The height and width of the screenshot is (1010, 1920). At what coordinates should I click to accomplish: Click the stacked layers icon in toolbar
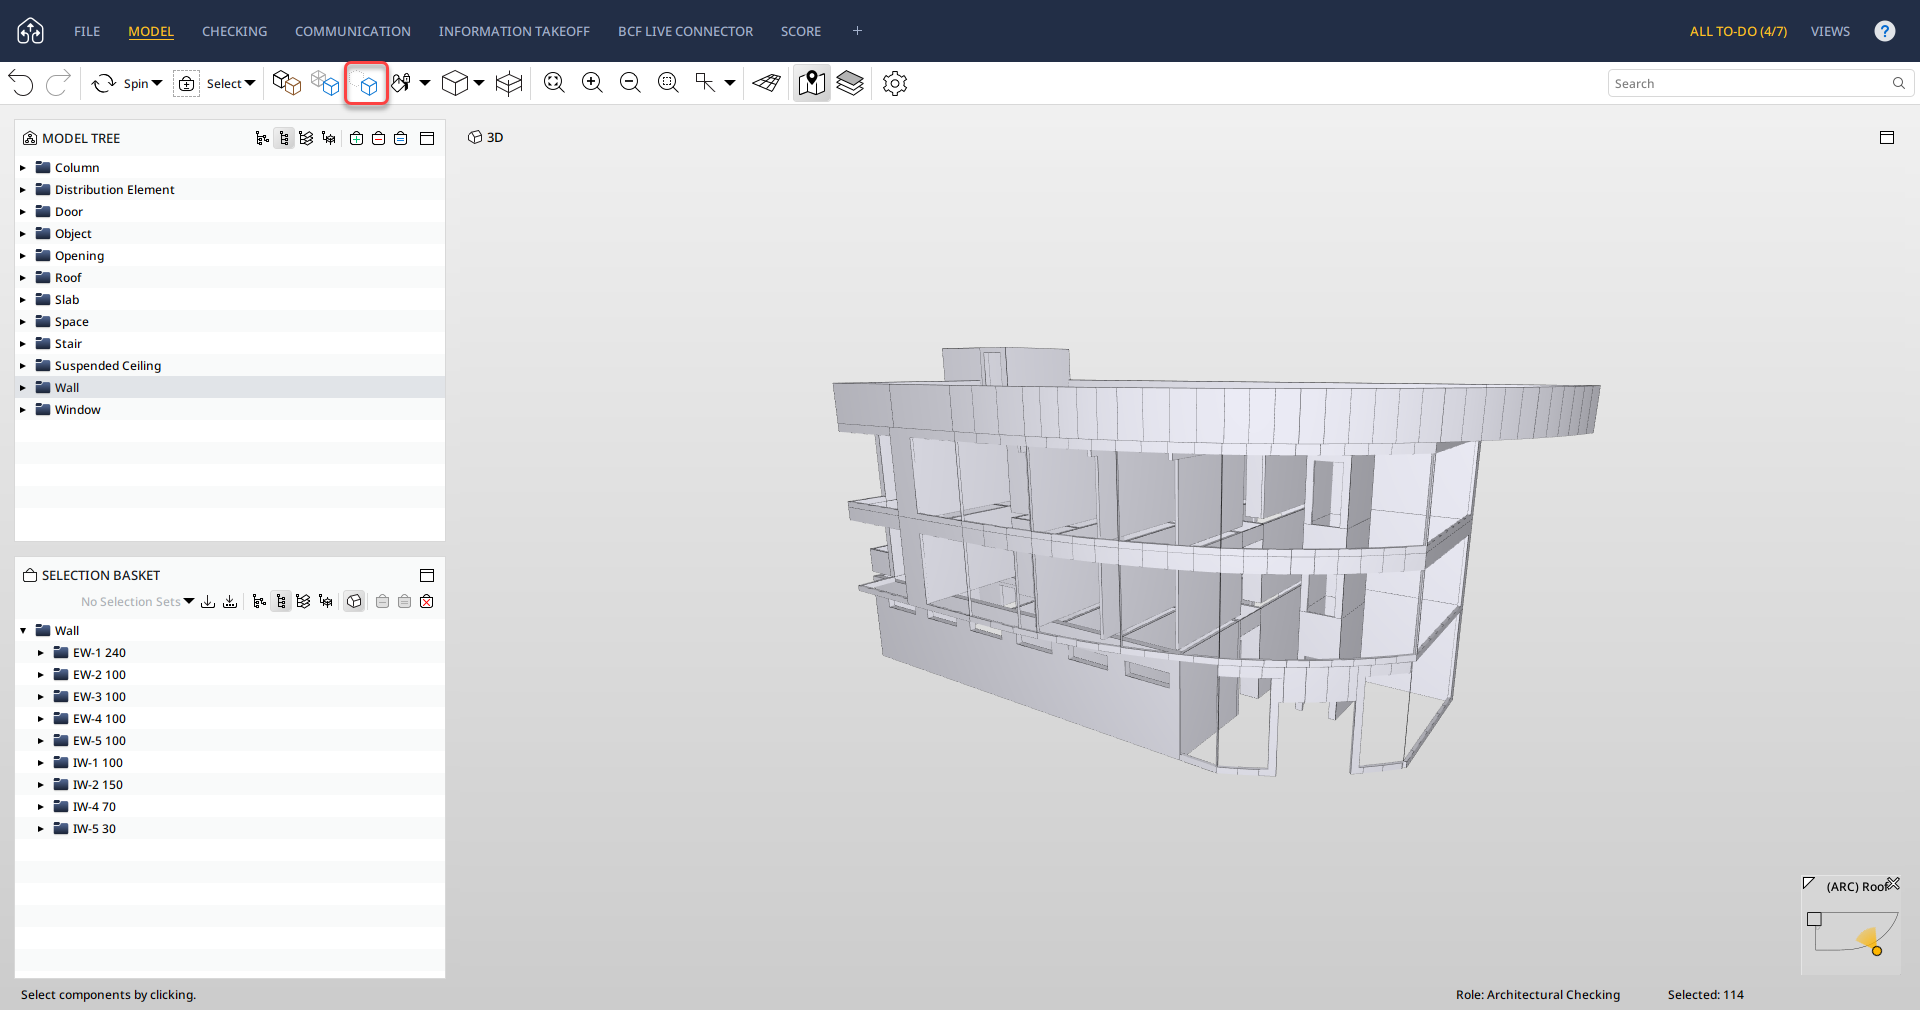pos(850,83)
